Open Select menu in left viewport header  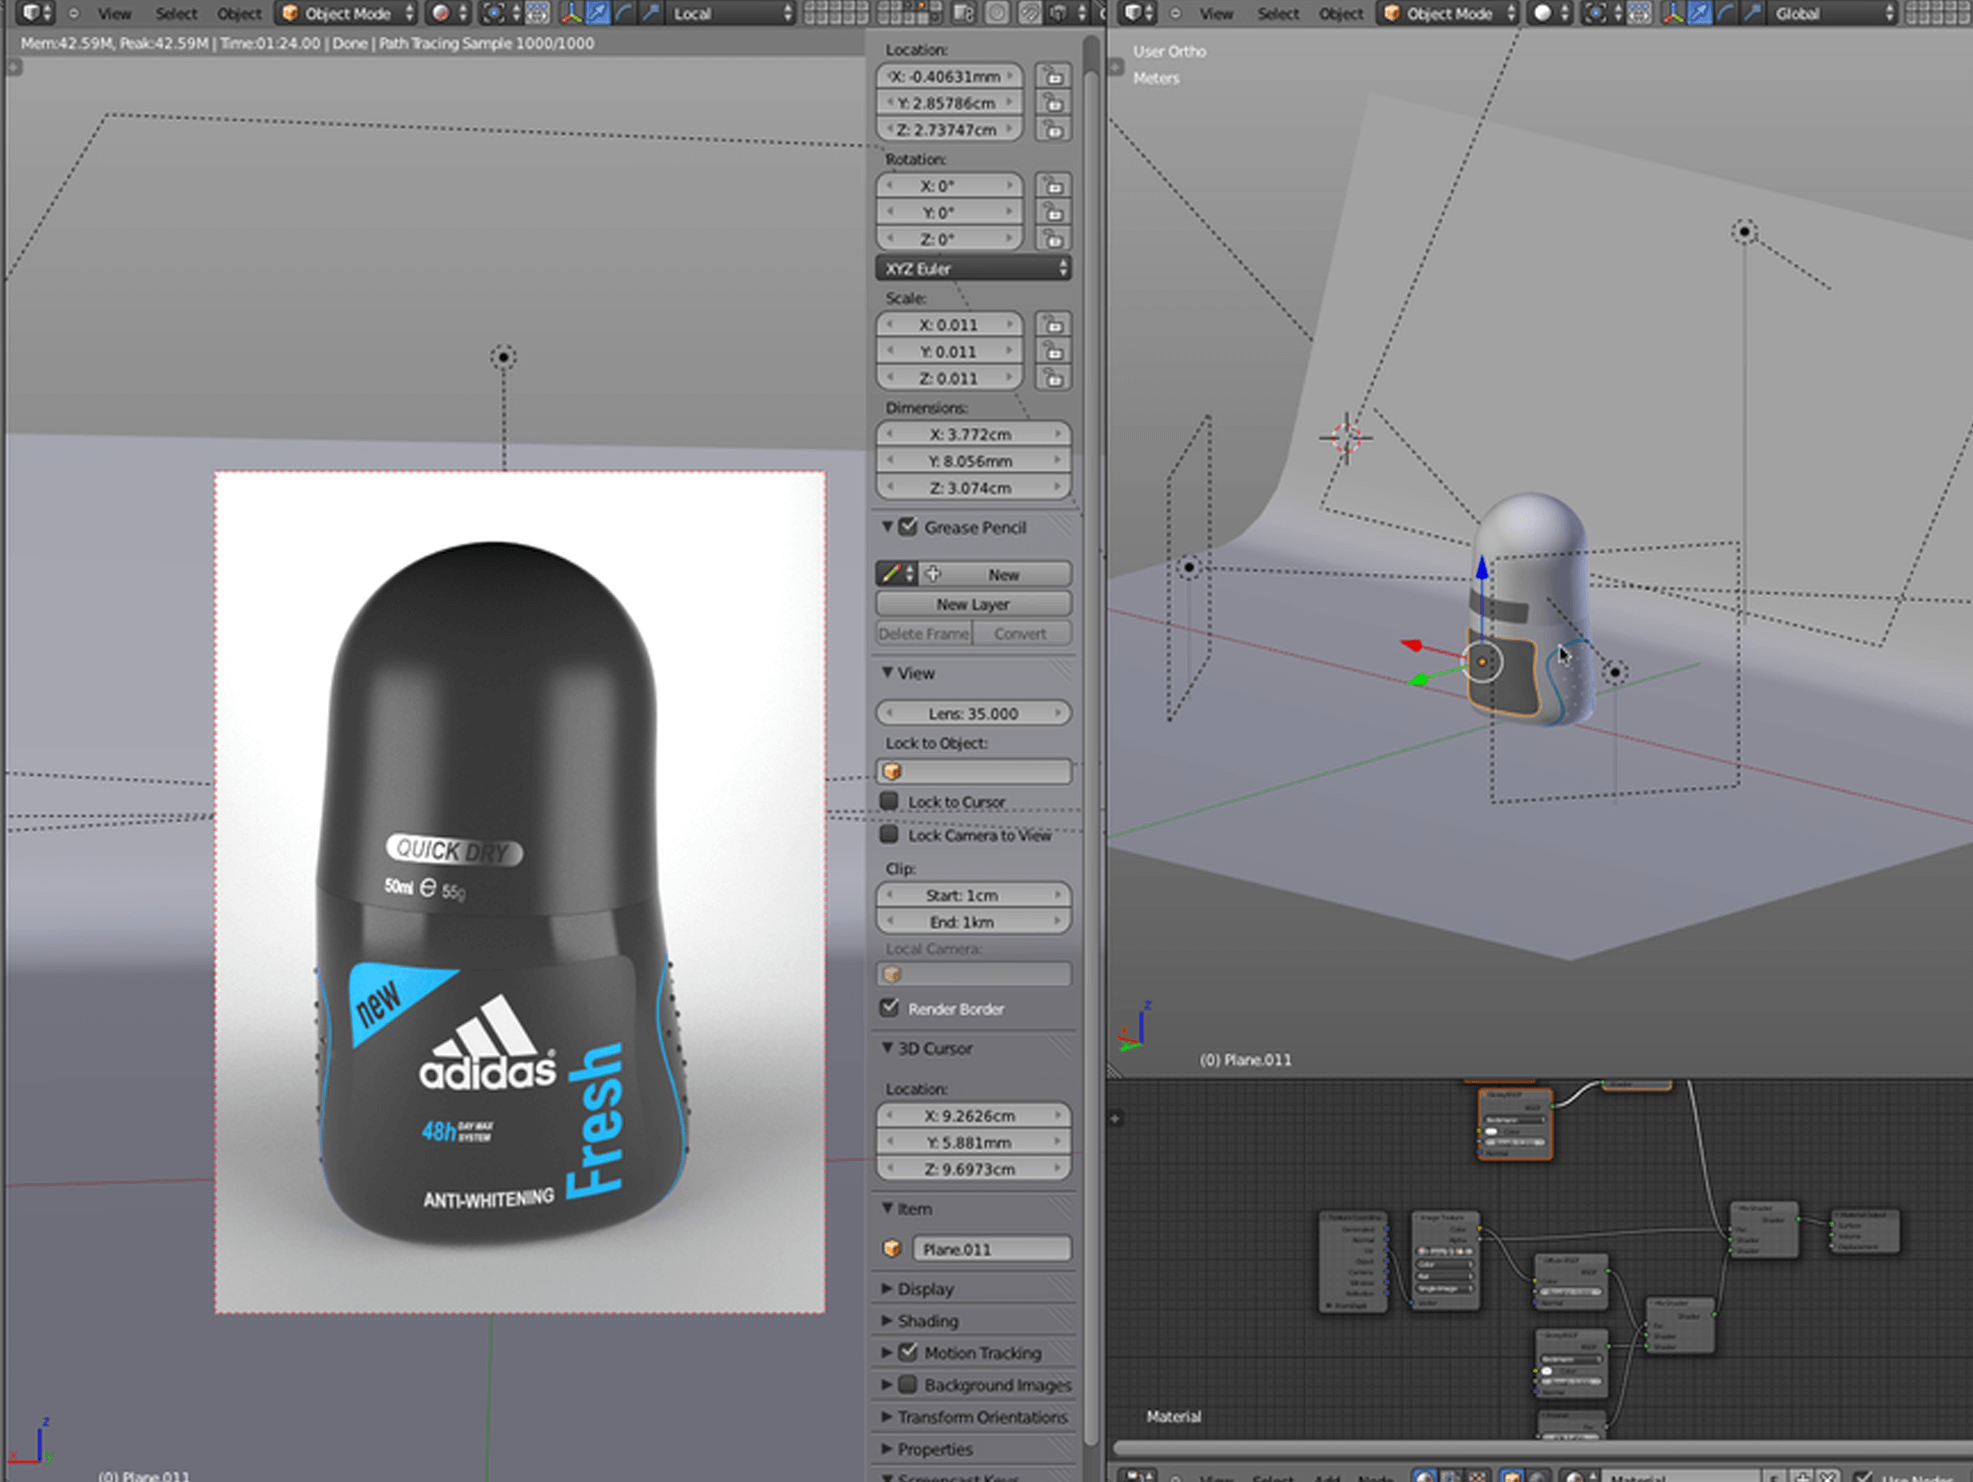tap(176, 14)
